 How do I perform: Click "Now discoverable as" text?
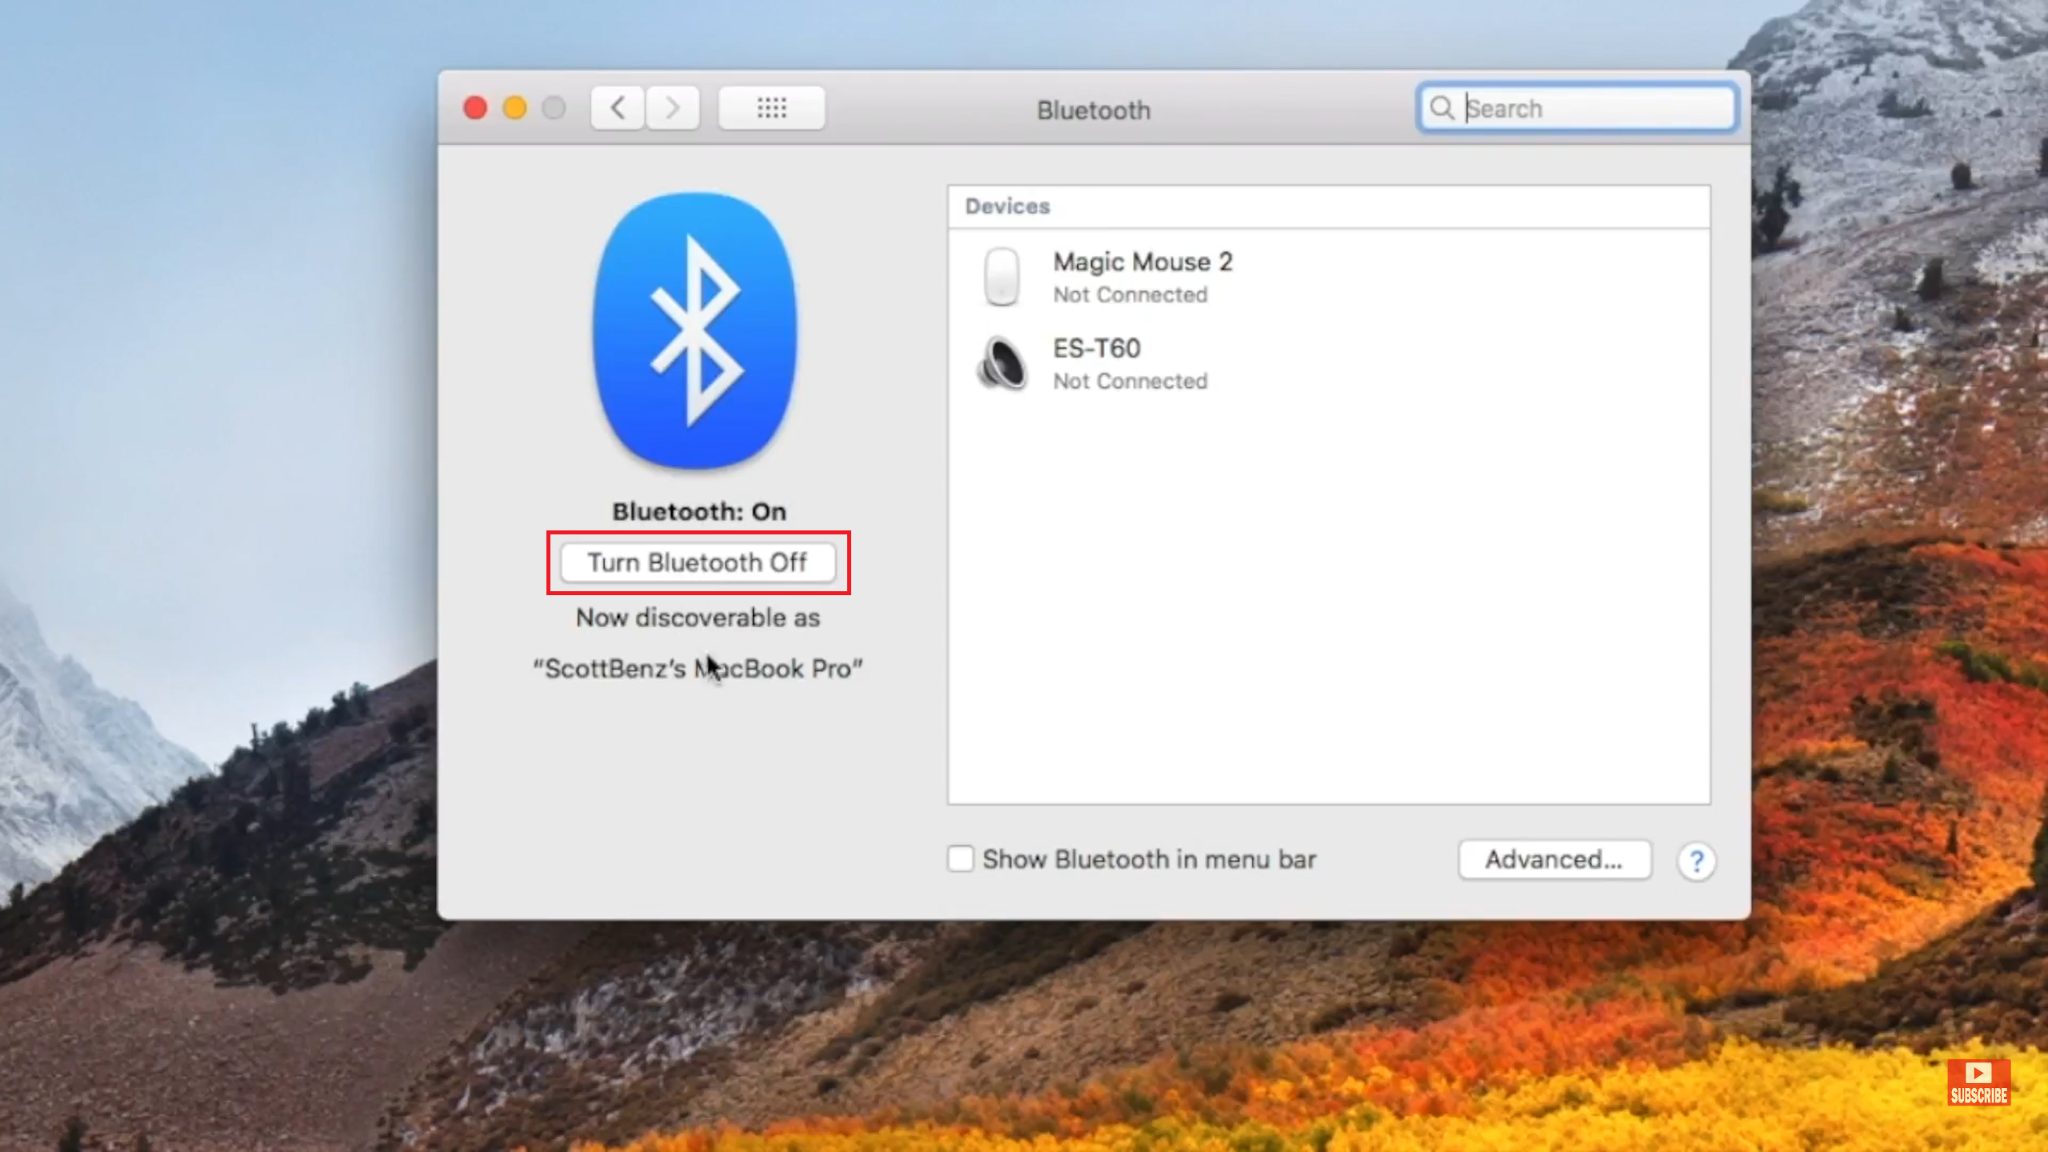pos(698,618)
